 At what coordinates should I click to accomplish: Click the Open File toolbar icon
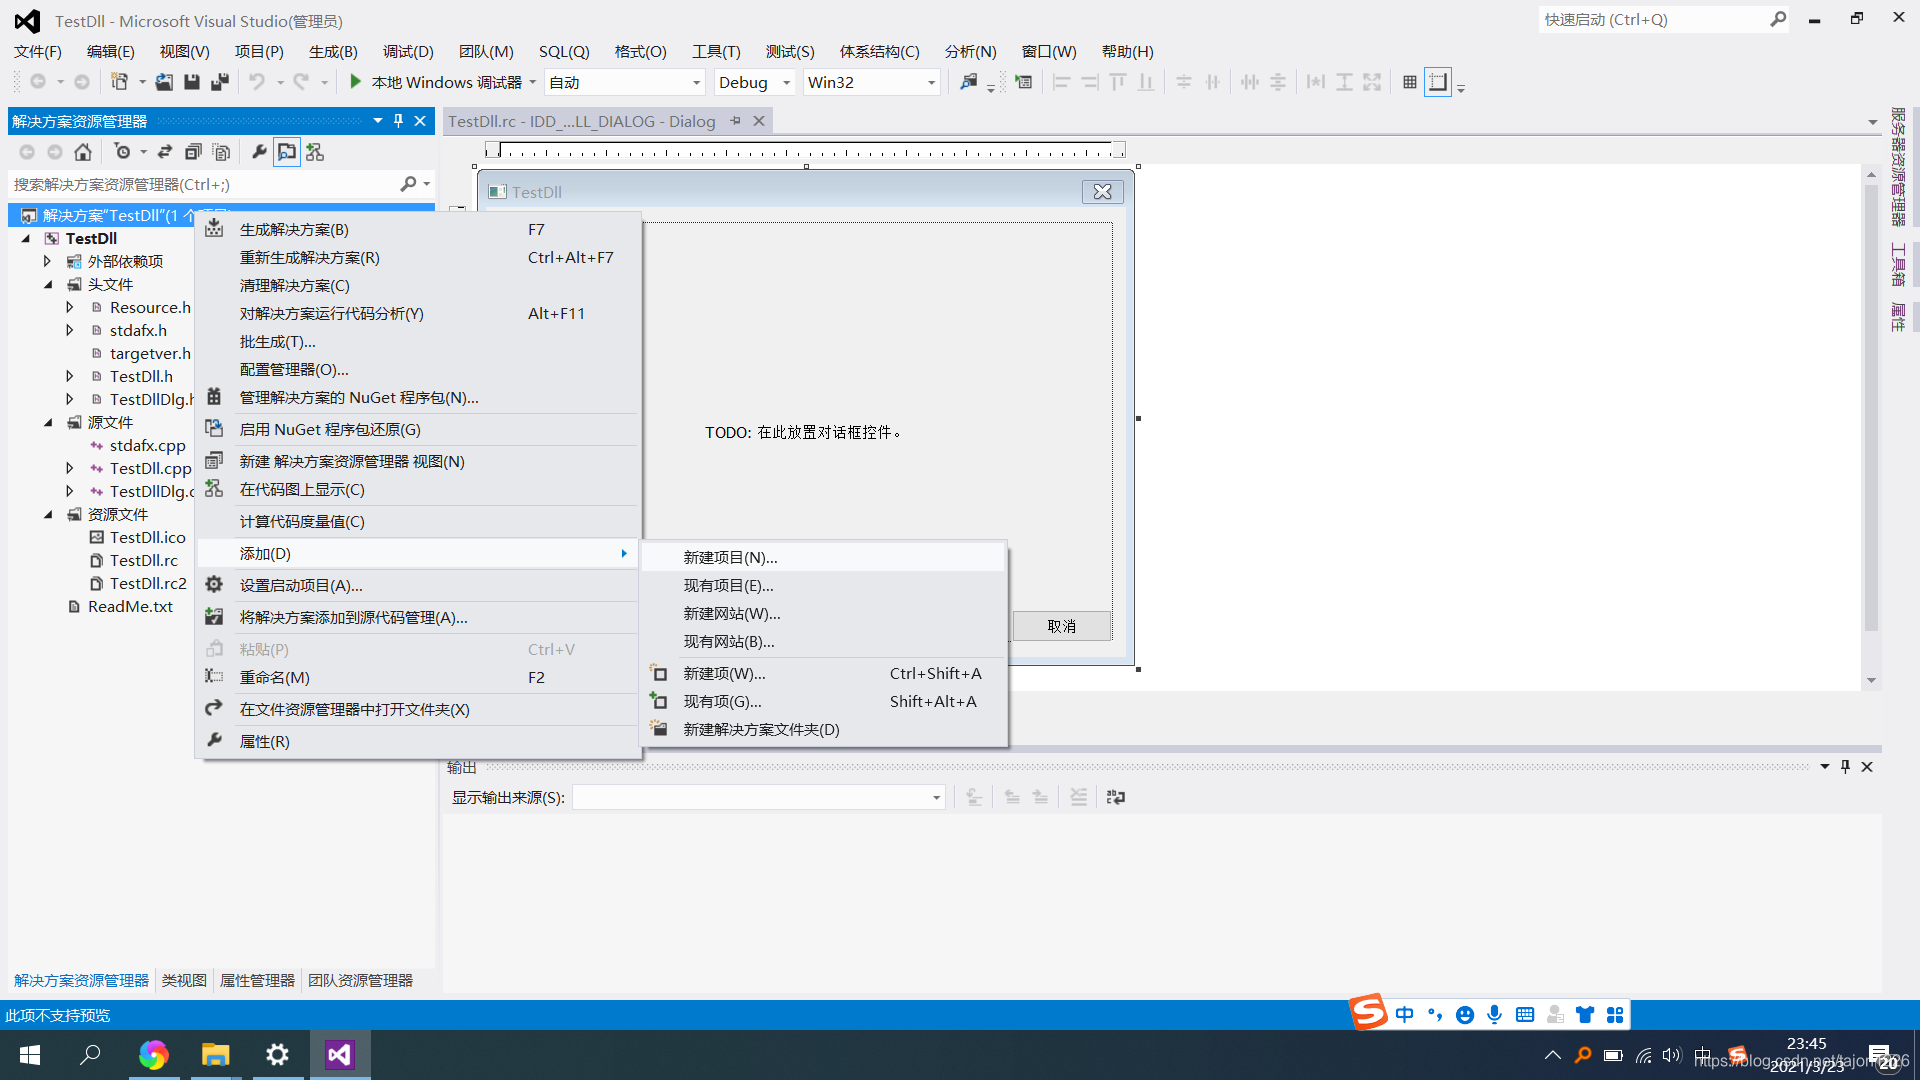[x=164, y=82]
